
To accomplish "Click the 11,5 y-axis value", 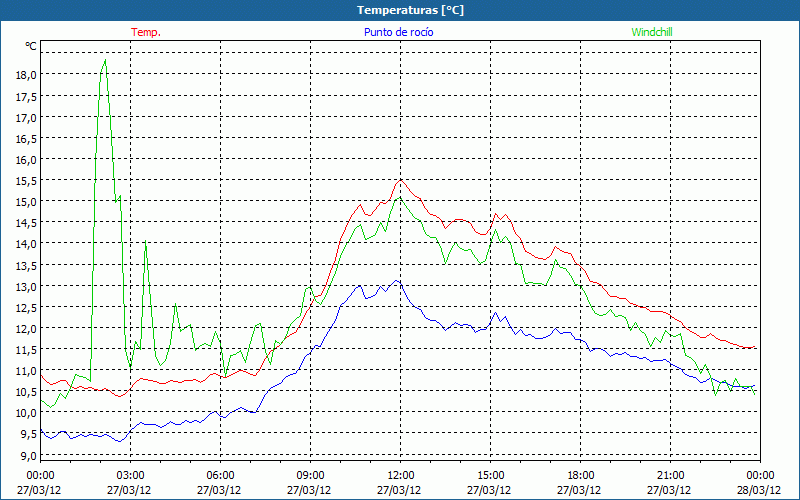I will coord(27,349).
